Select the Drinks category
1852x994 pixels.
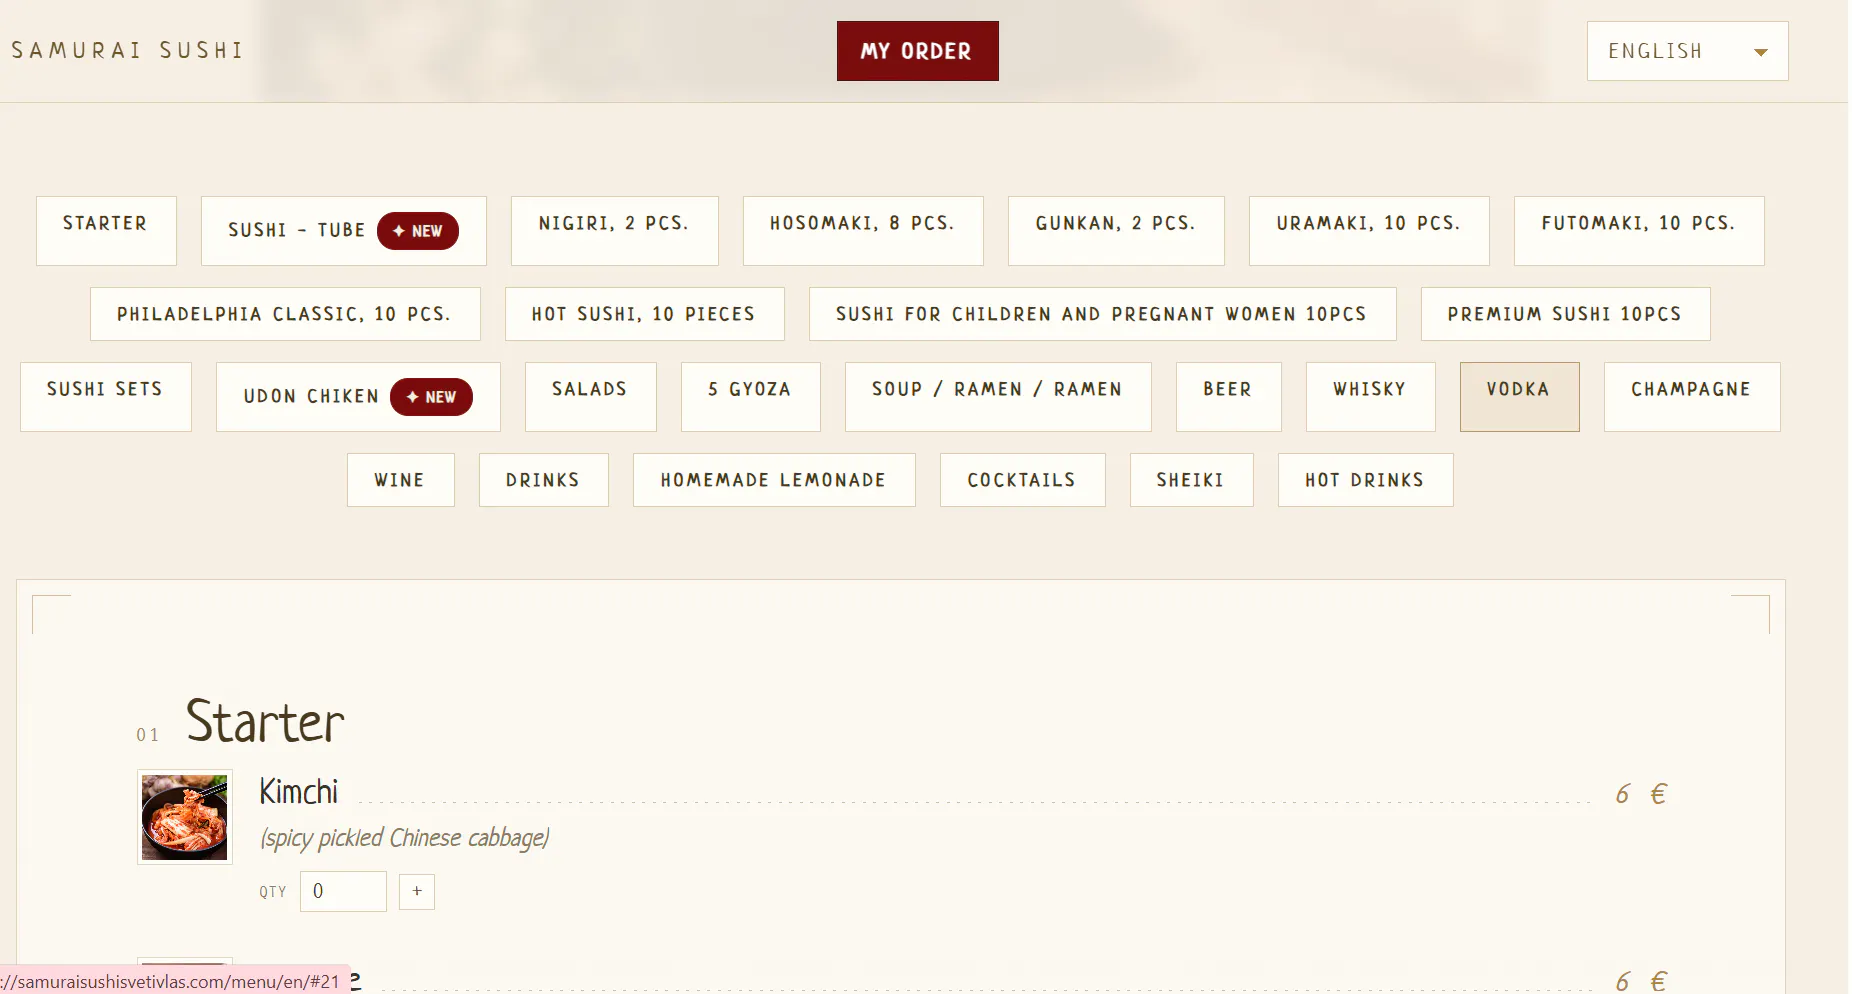coord(543,480)
